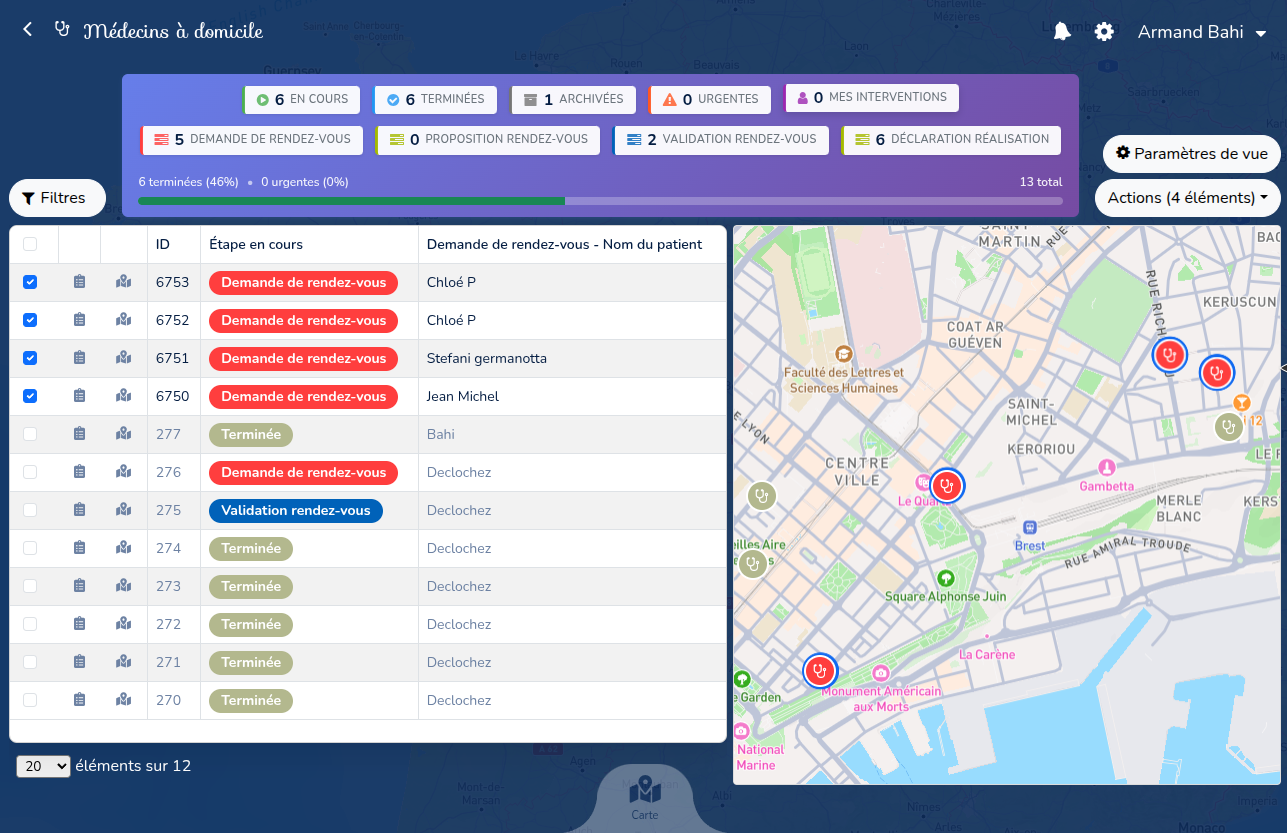Click Validation rendez-vous badge in row 275
The height and width of the screenshot is (833, 1287).
296,510
